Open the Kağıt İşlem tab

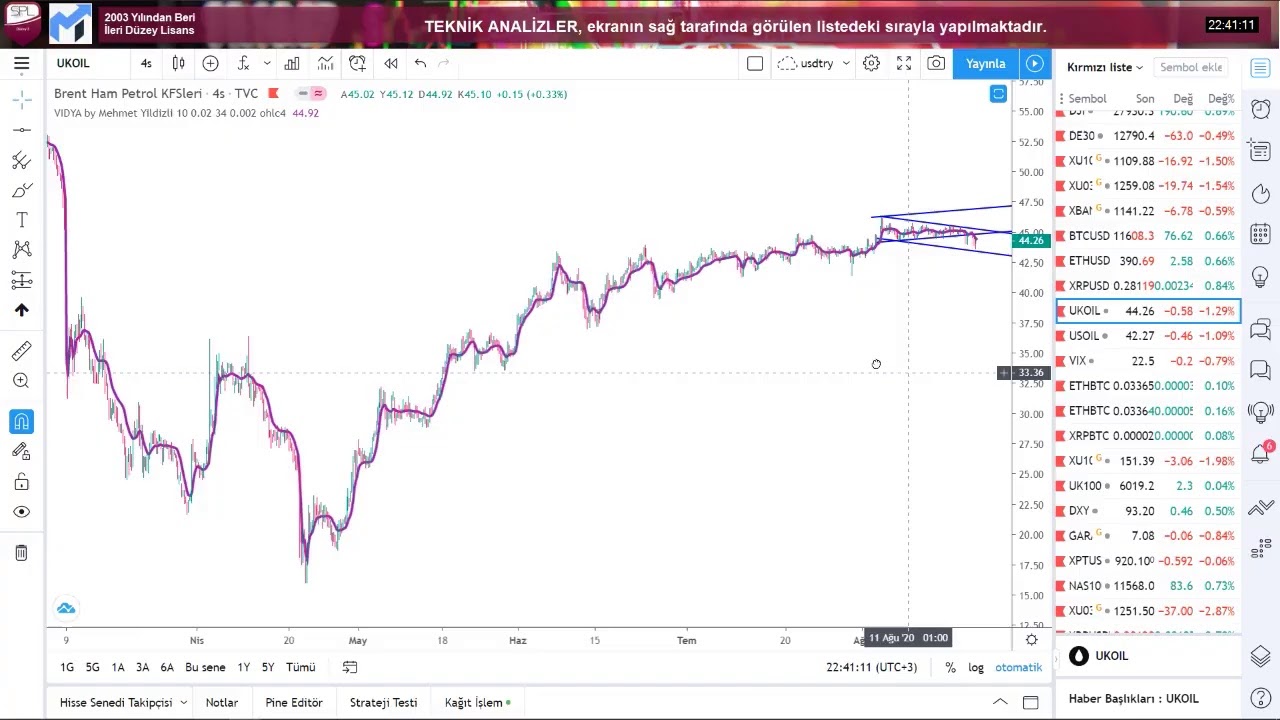(477, 702)
